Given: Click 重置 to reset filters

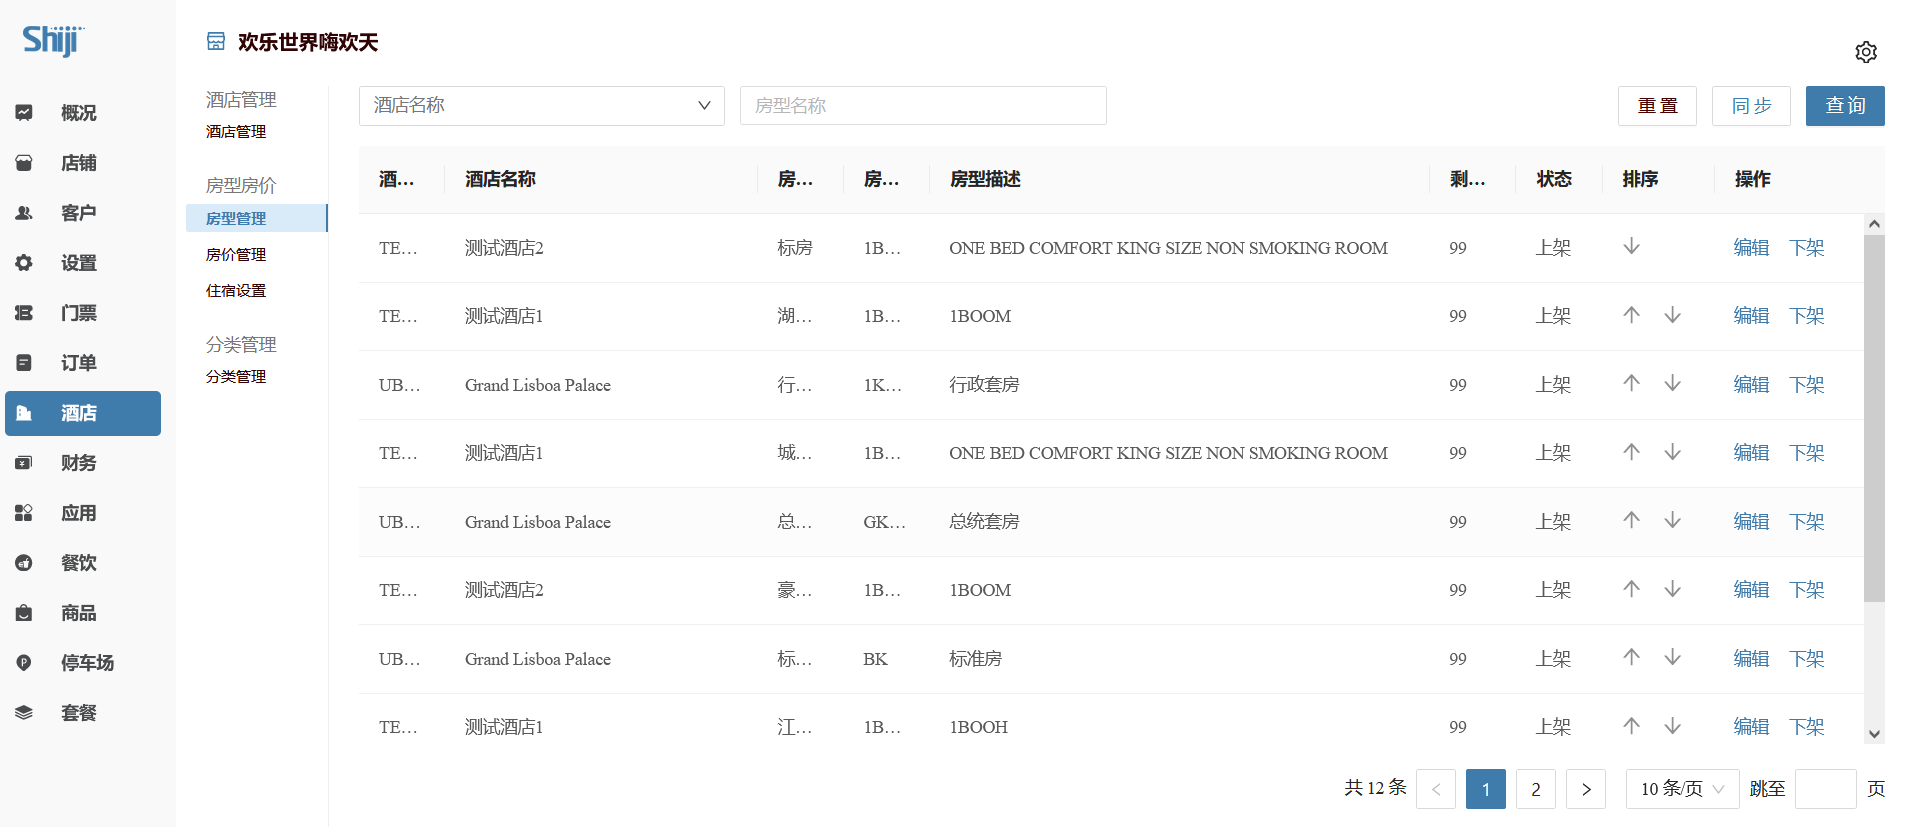Looking at the screenshot, I should coord(1656,106).
